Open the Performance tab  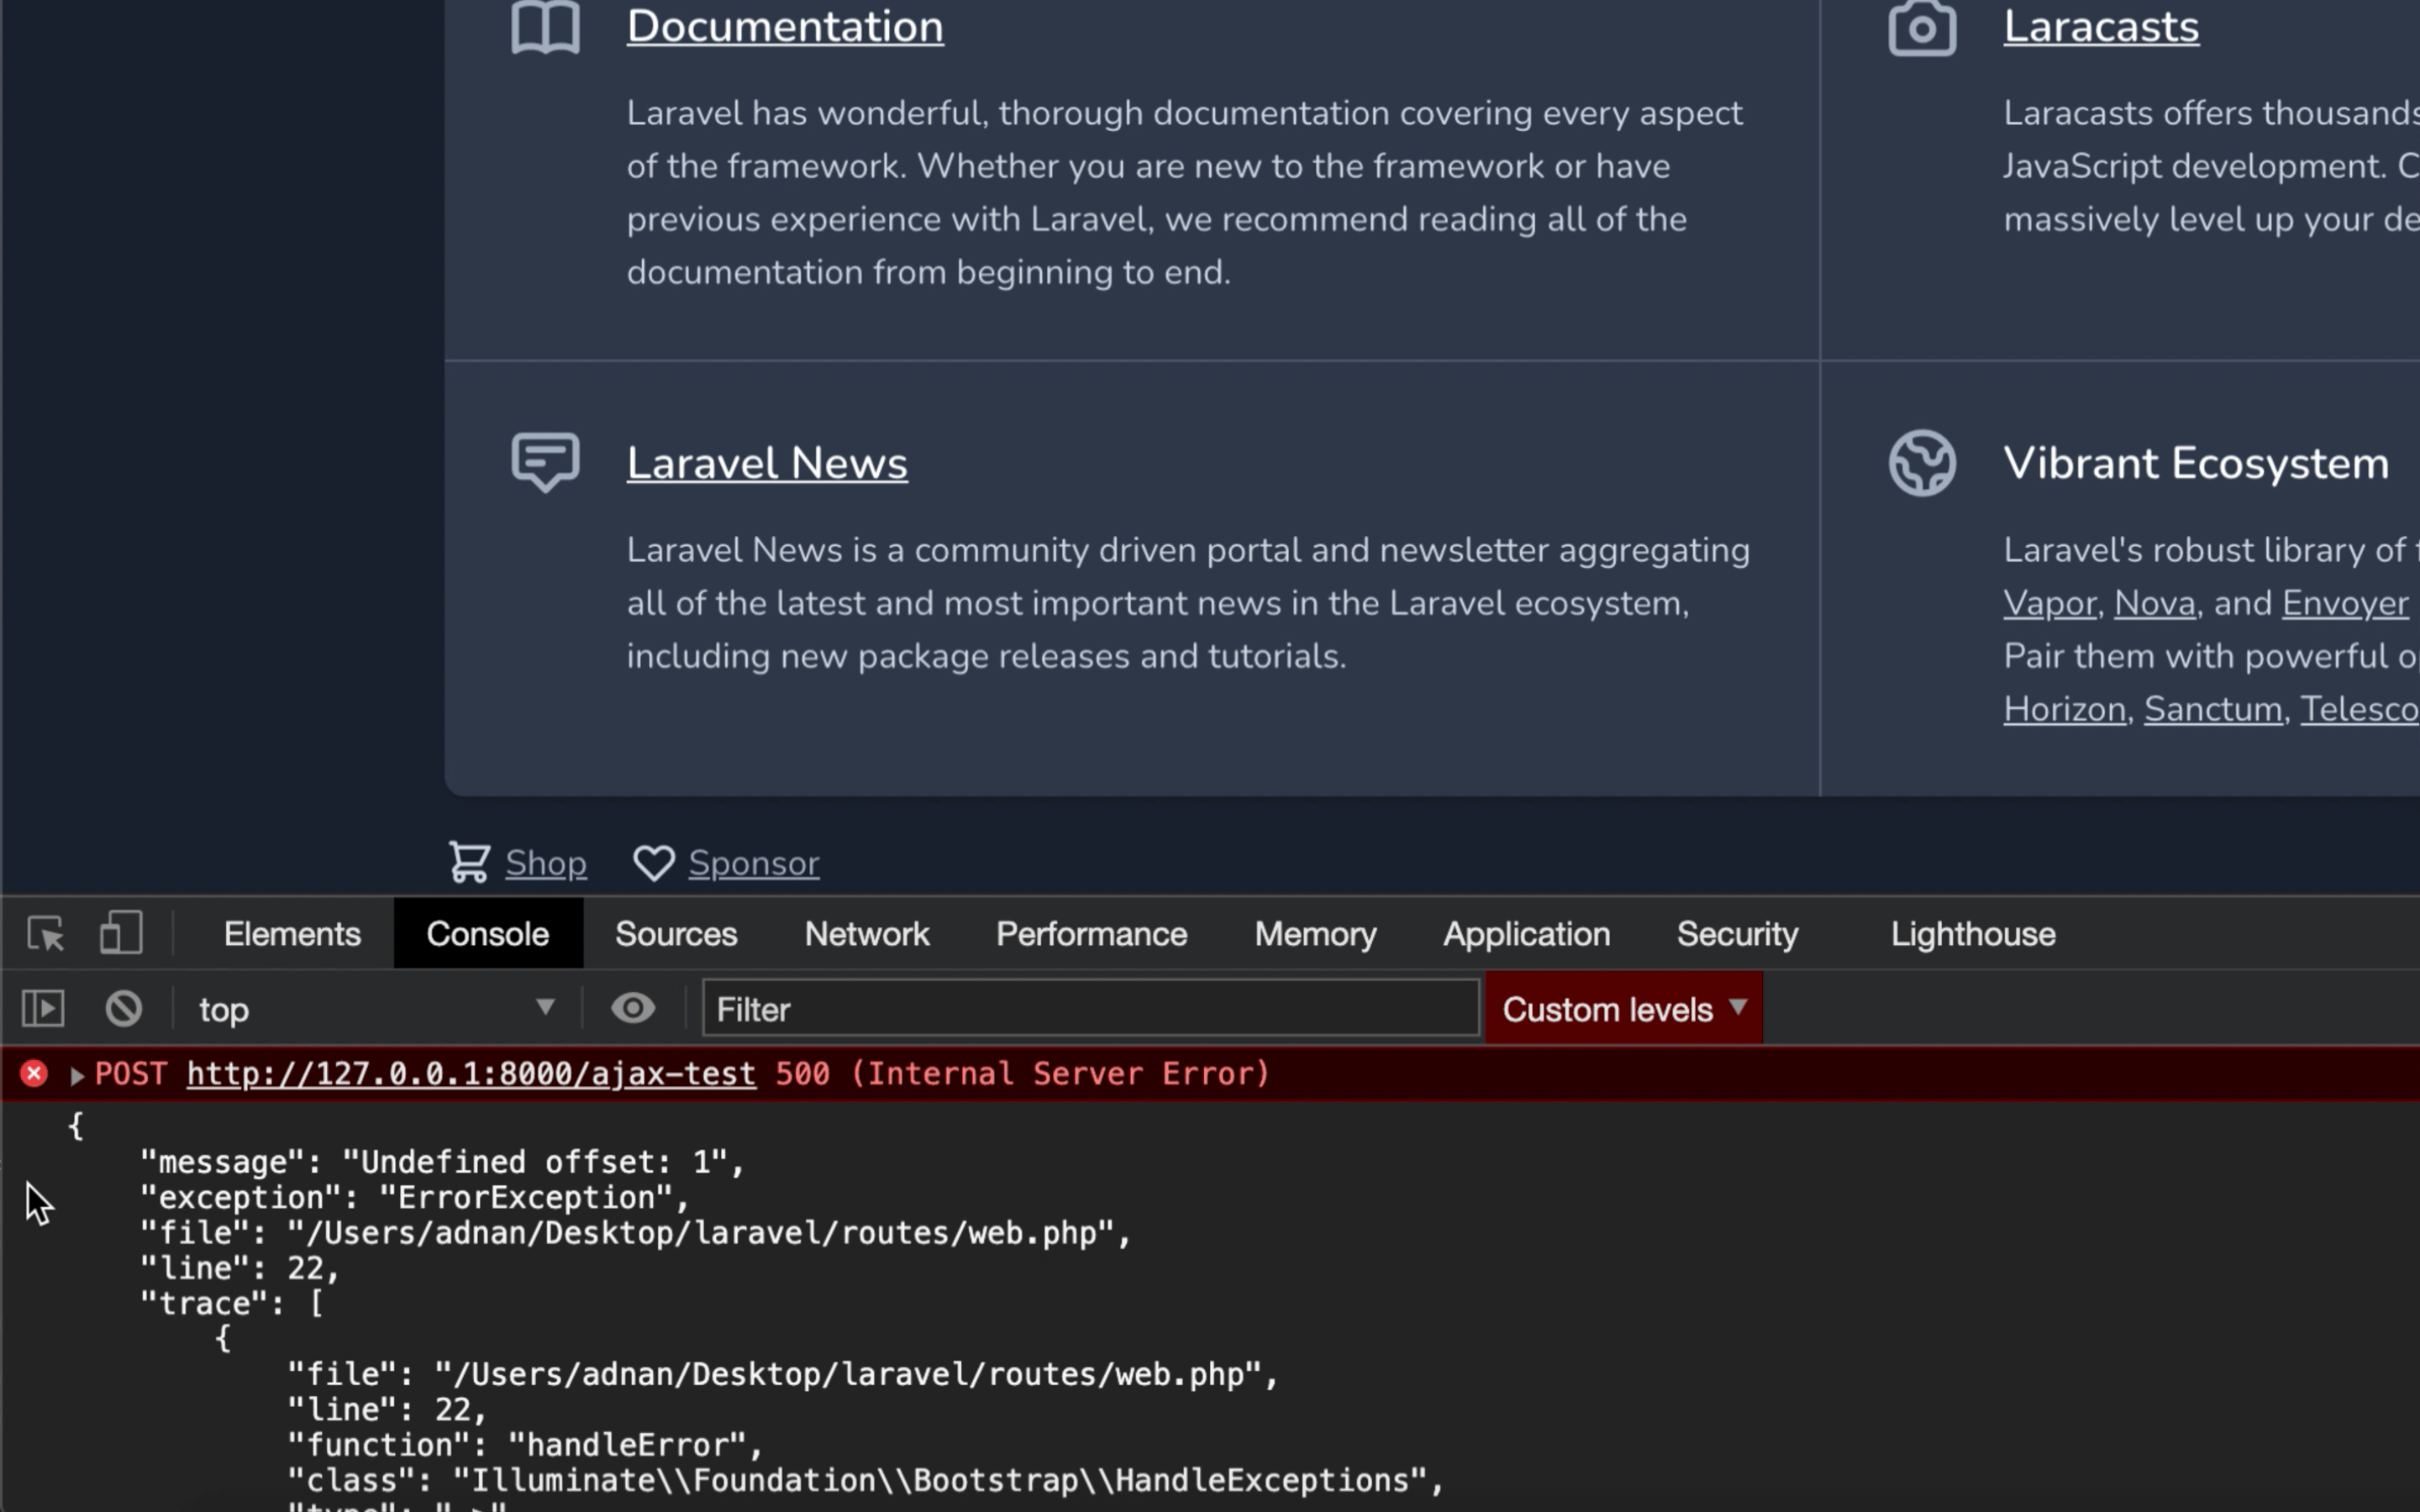pyautogui.click(x=1091, y=934)
